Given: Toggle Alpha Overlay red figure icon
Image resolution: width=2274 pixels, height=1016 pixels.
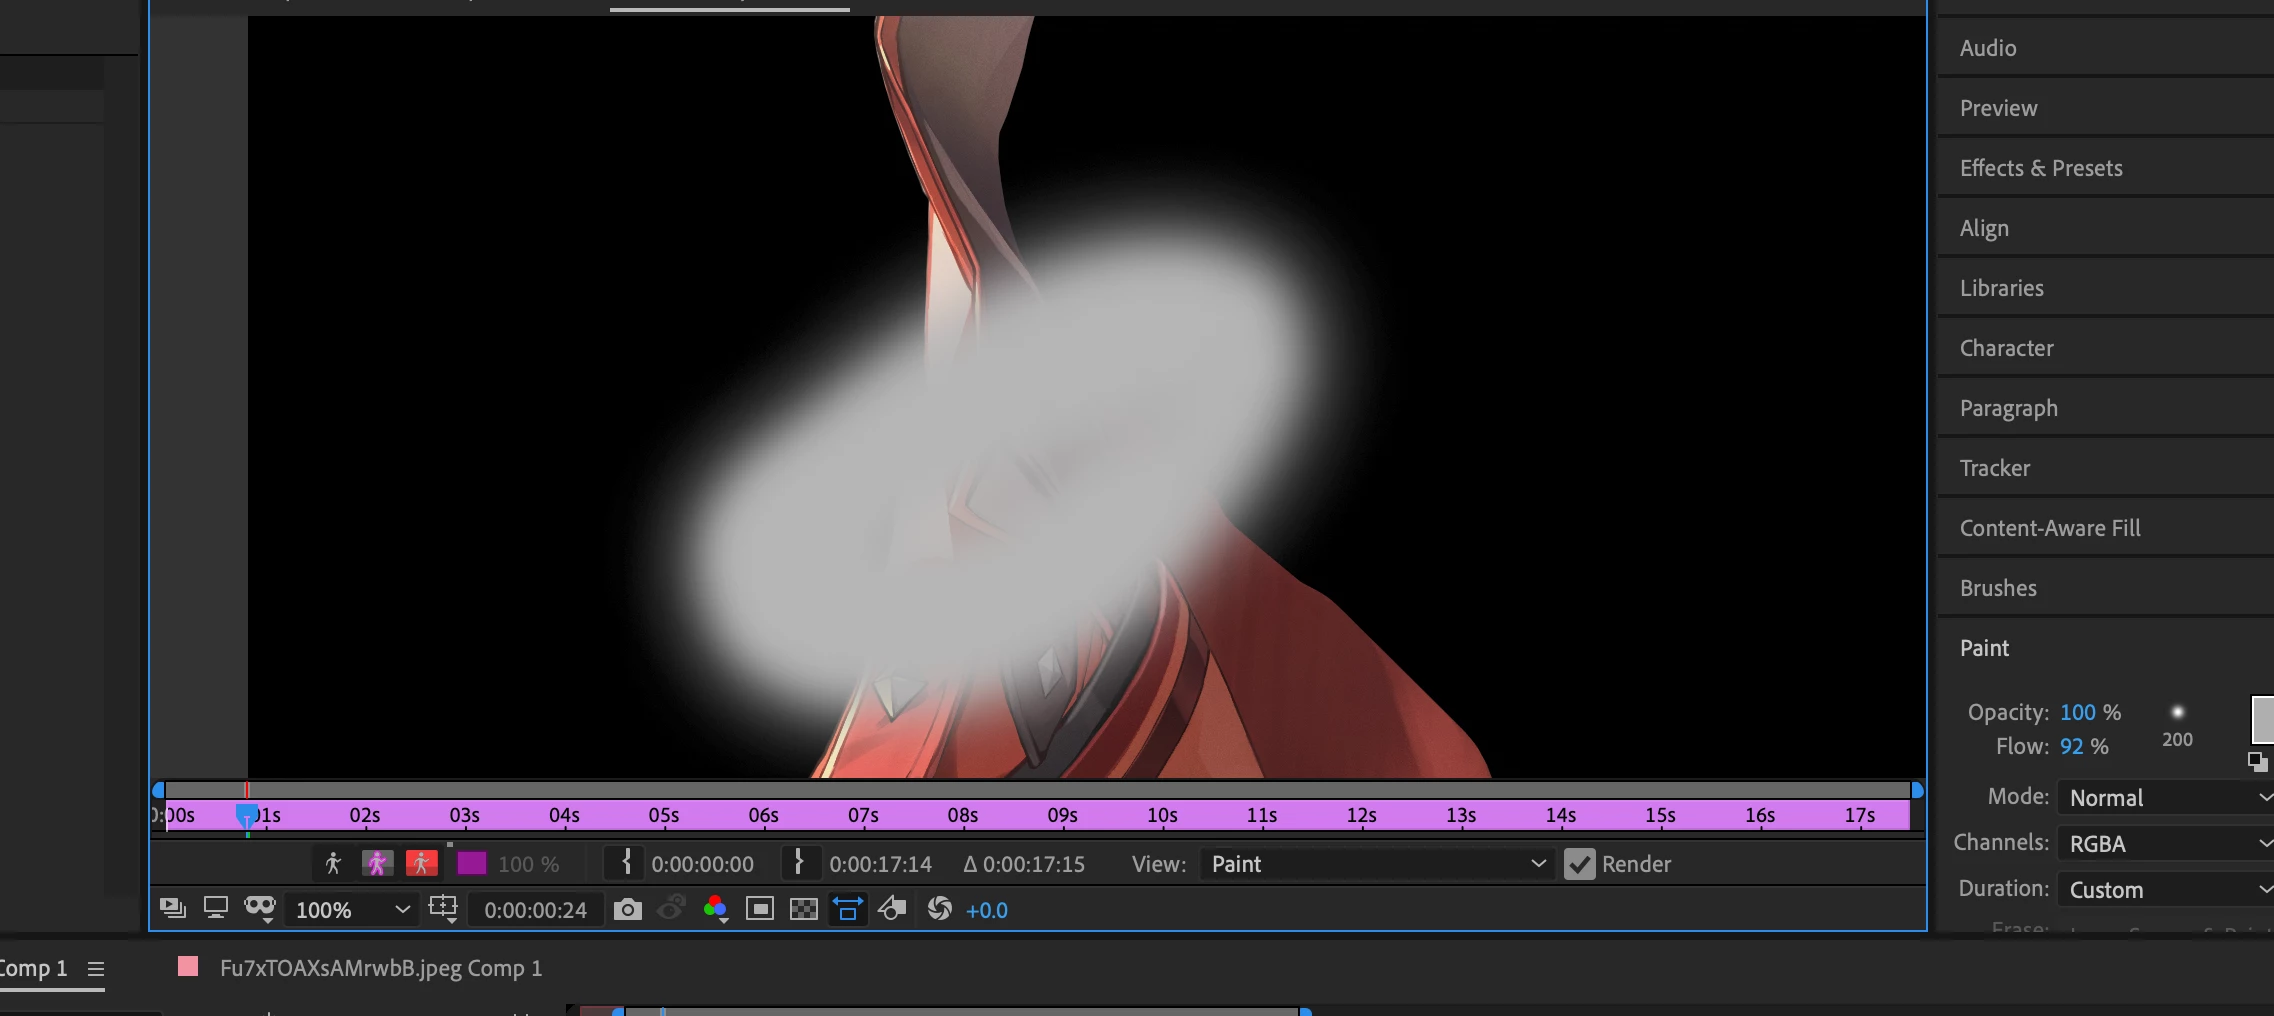Looking at the screenshot, I should (x=421, y=863).
